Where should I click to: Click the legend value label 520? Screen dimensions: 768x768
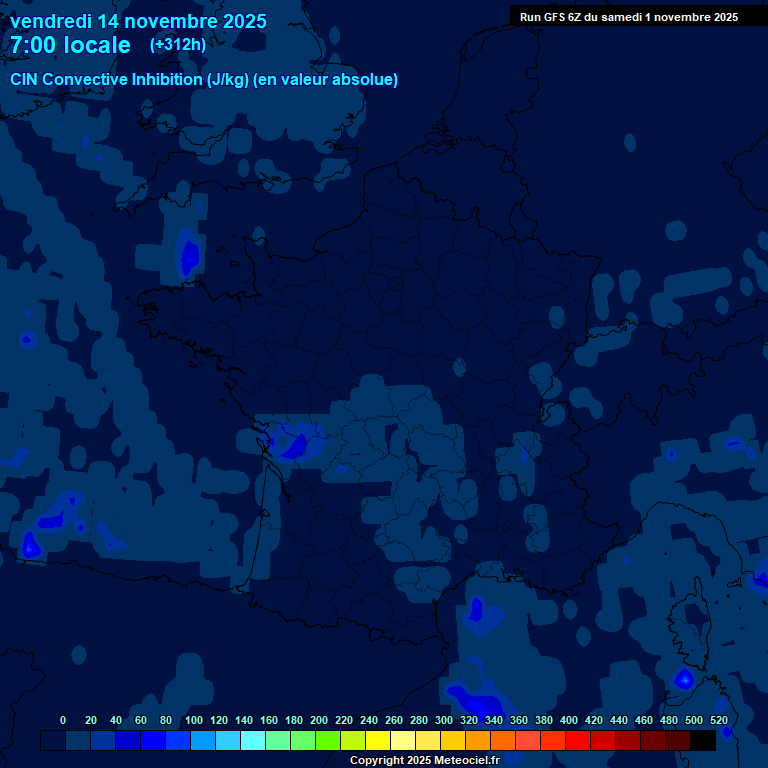[x=718, y=720]
